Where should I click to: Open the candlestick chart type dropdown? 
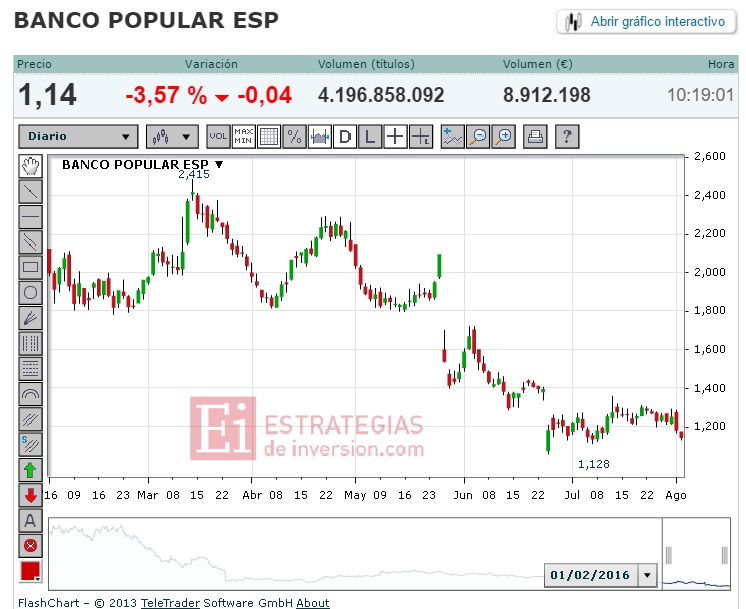pos(172,137)
